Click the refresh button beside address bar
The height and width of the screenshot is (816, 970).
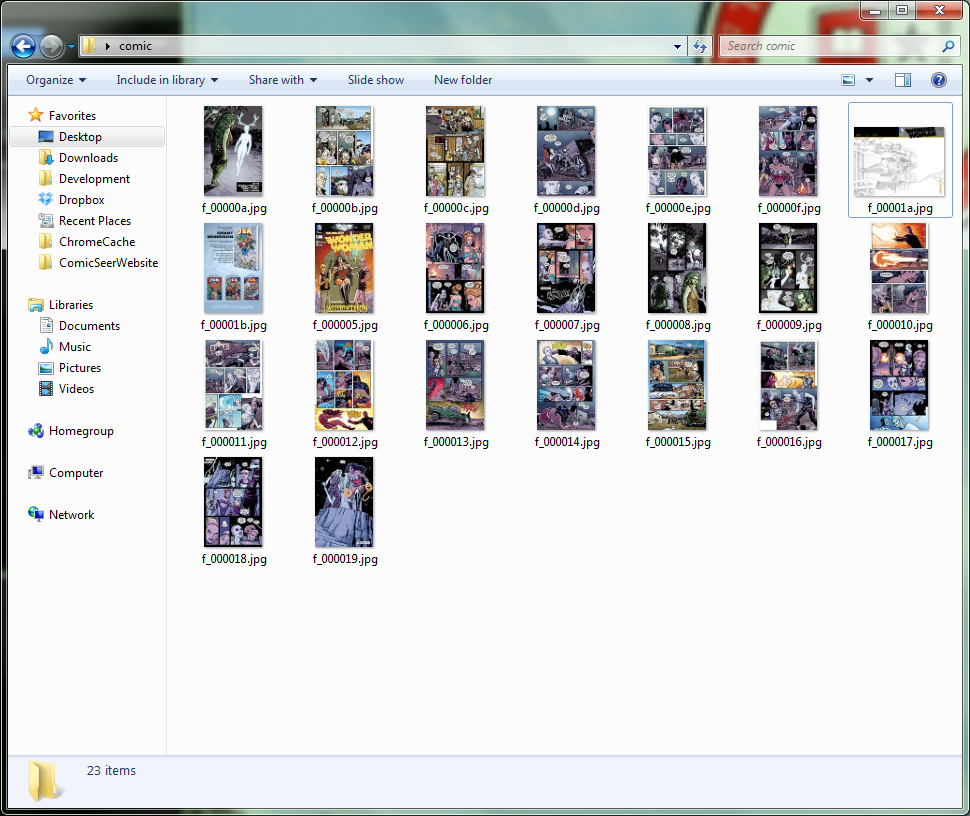(700, 46)
